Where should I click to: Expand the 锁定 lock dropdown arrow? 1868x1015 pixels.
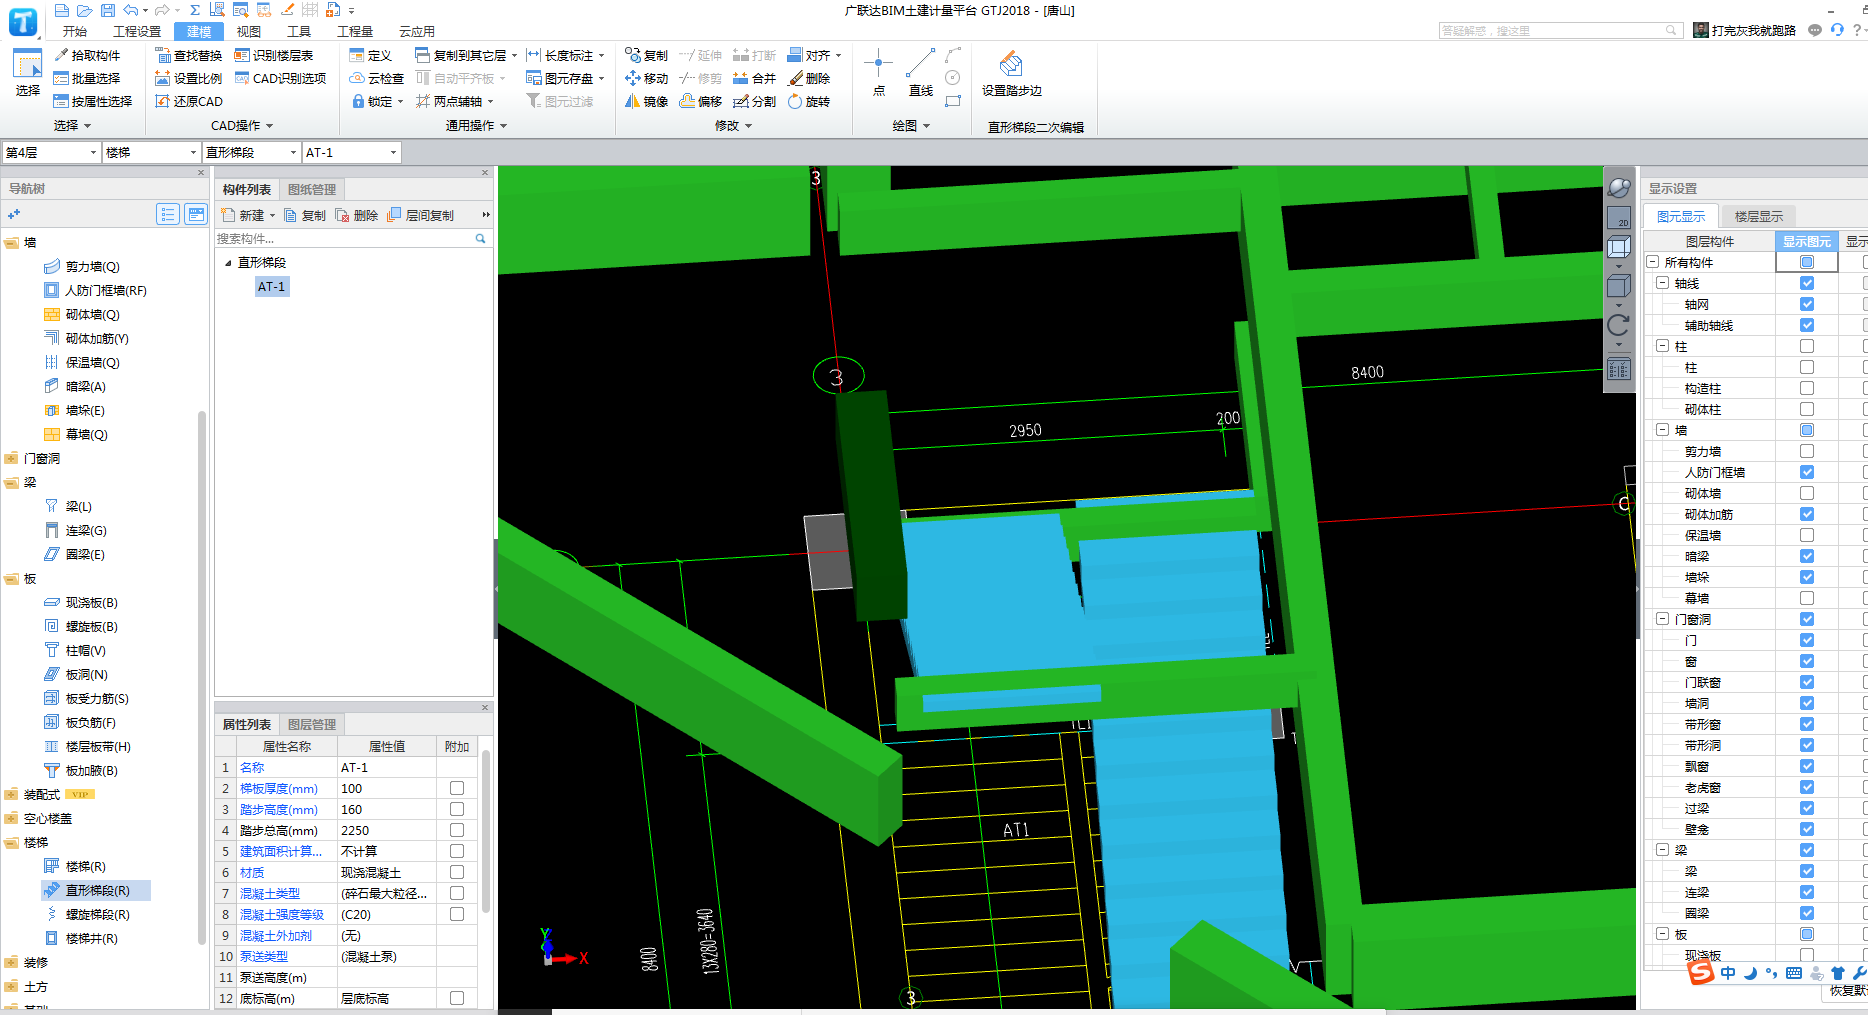400,102
